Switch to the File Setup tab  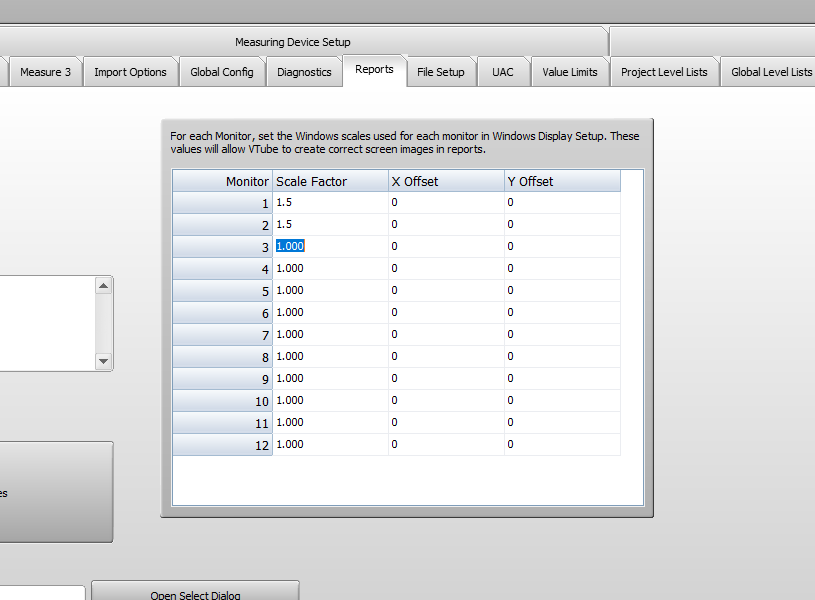point(441,72)
